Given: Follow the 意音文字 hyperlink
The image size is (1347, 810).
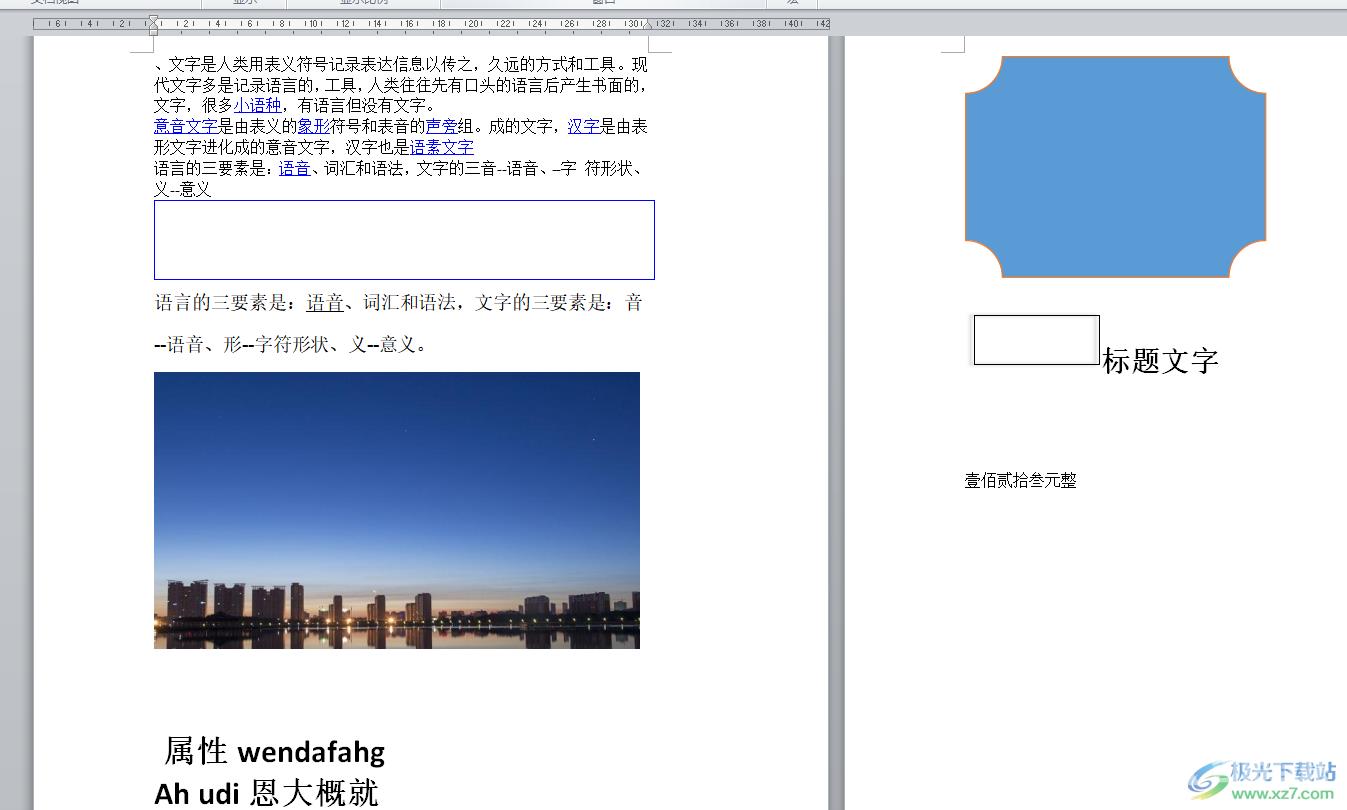Looking at the screenshot, I should tap(186, 127).
